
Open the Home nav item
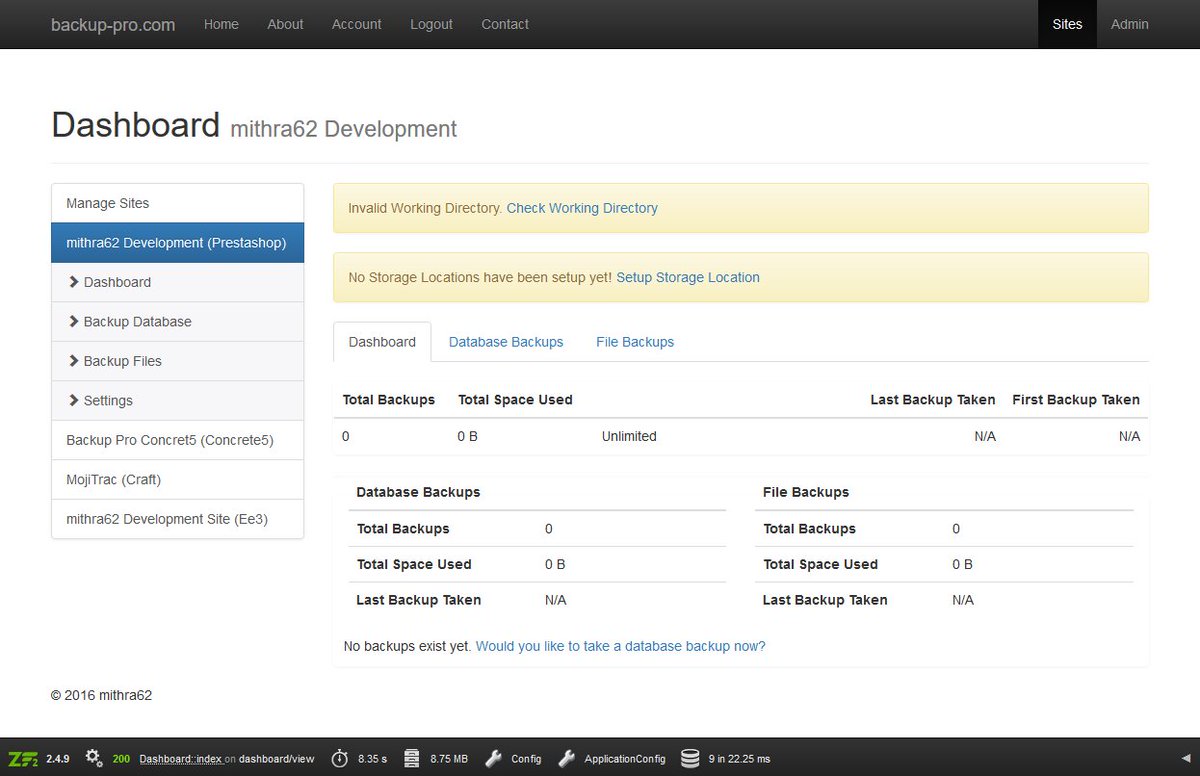pos(221,24)
